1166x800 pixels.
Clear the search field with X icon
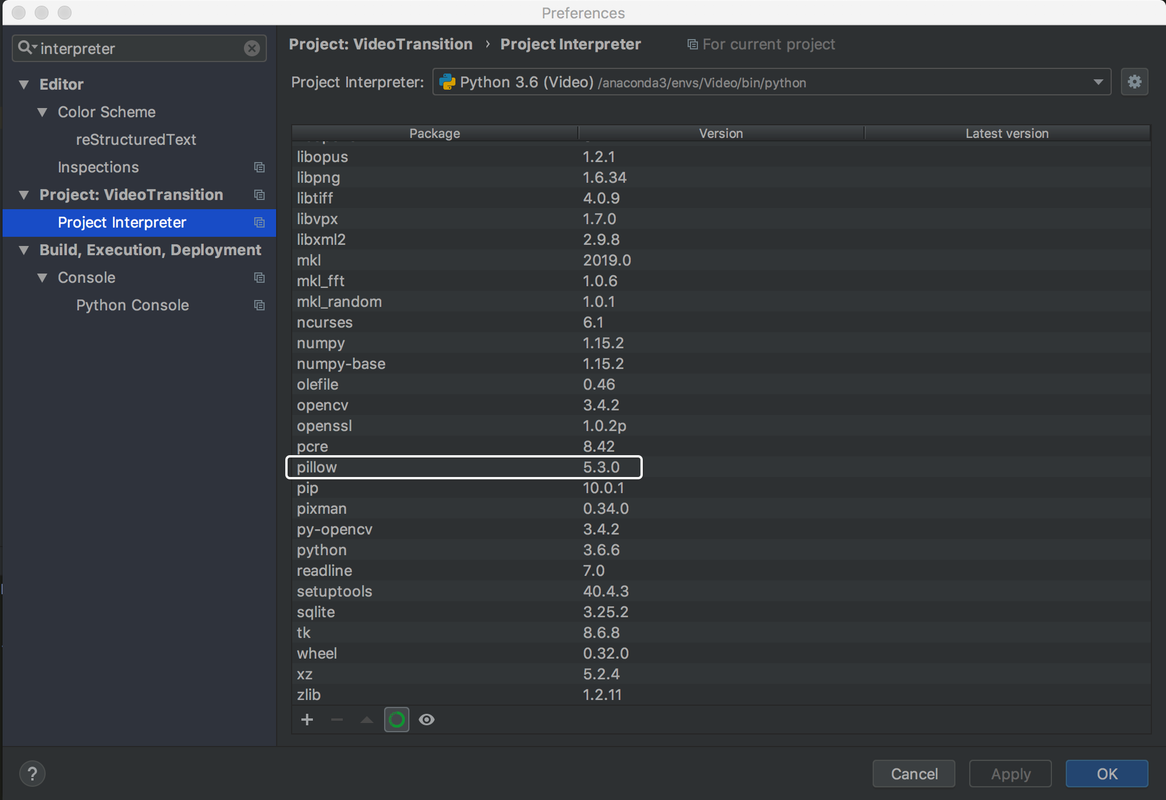[x=252, y=48]
